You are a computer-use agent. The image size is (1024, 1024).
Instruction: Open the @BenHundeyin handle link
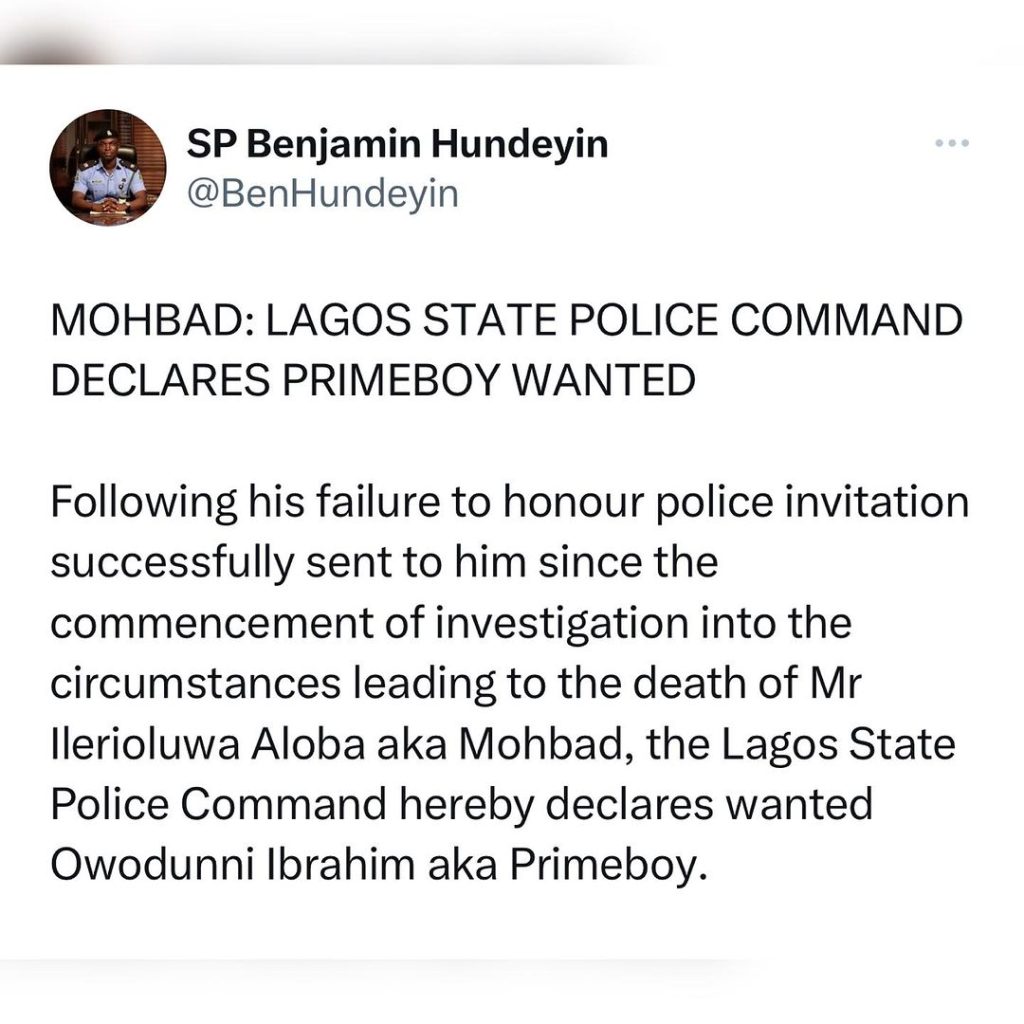tap(323, 194)
